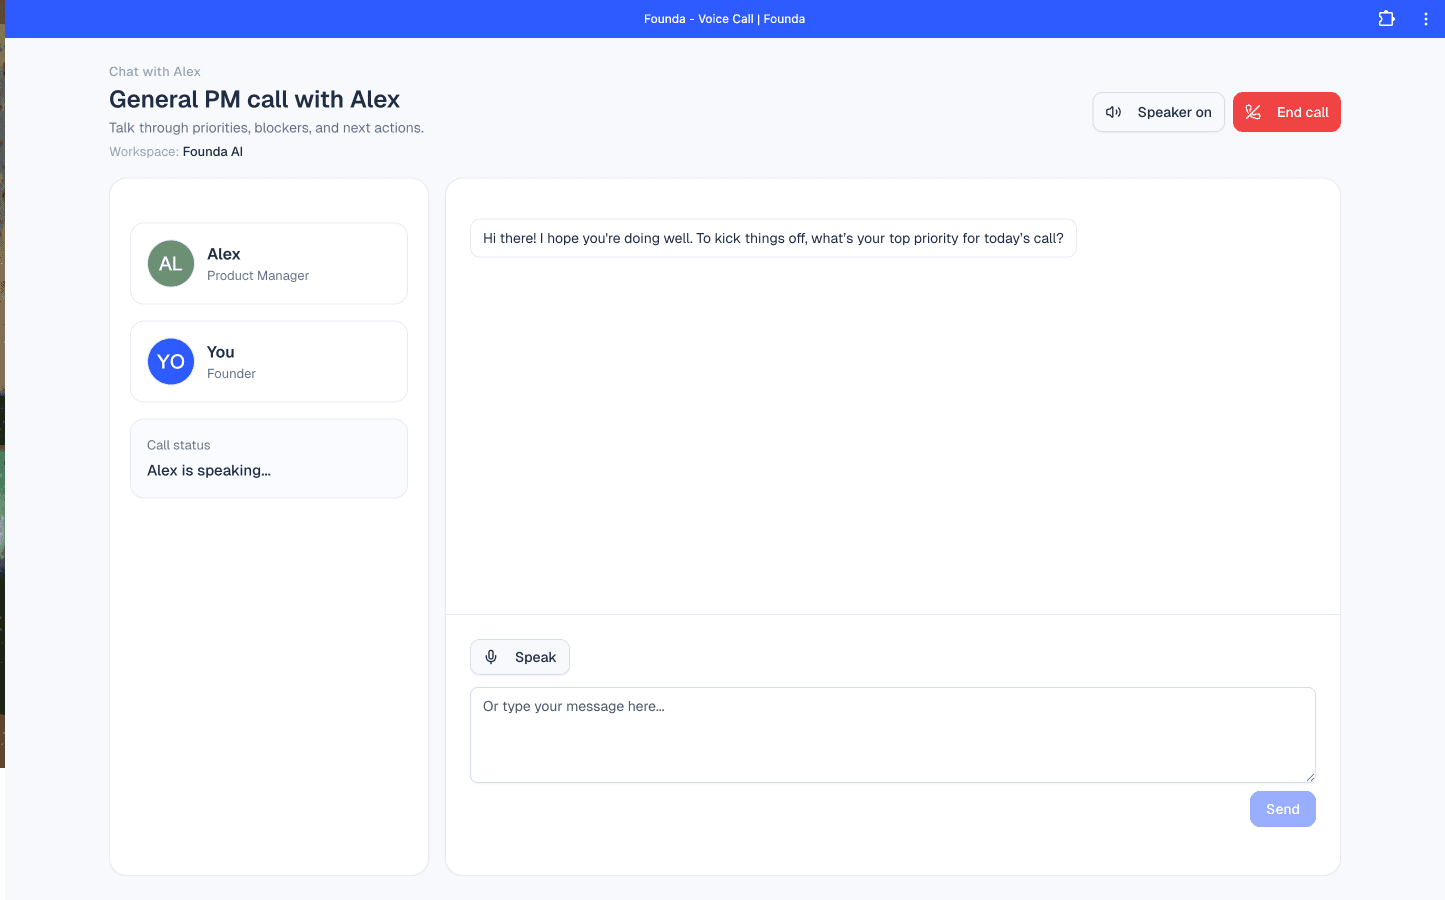The height and width of the screenshot is (900, 1445).
Task: Open the browser three-dot menu
Action: 1426,18
